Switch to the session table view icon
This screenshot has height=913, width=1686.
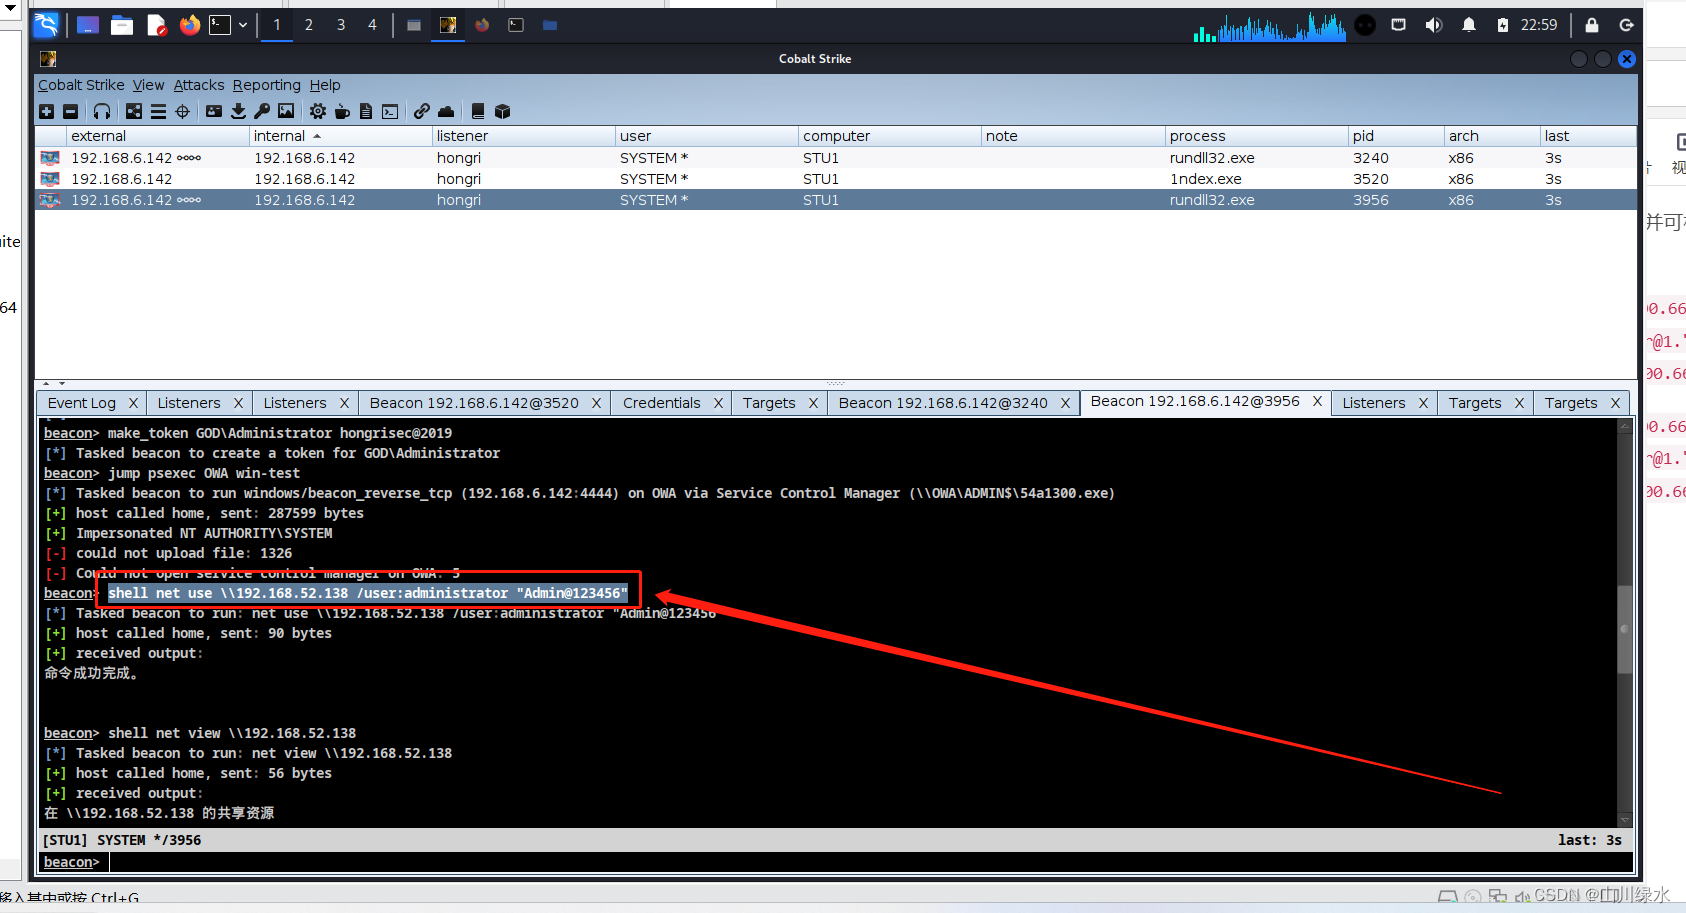coord(158,111)
